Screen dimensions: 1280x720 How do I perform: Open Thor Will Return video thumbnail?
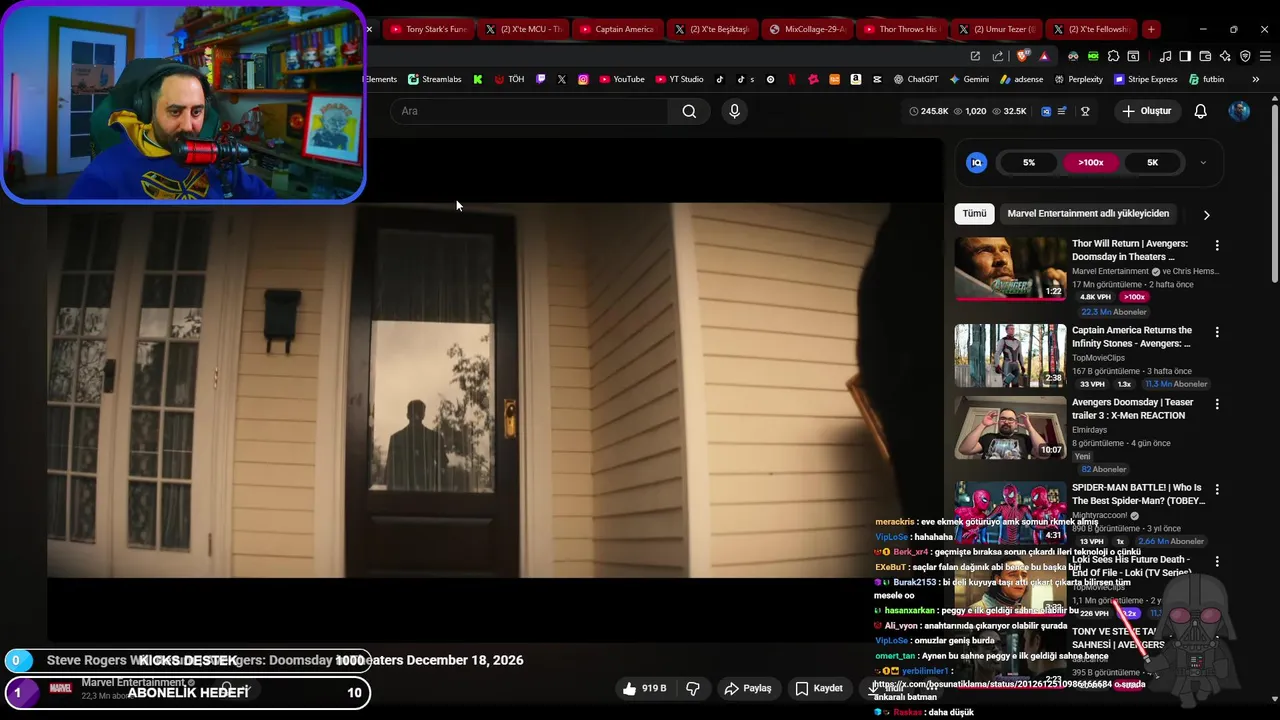[x=1010, y=268]
